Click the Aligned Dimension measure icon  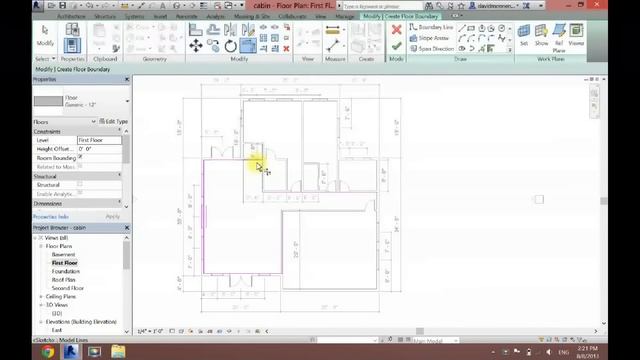click(x=333, y=30)
